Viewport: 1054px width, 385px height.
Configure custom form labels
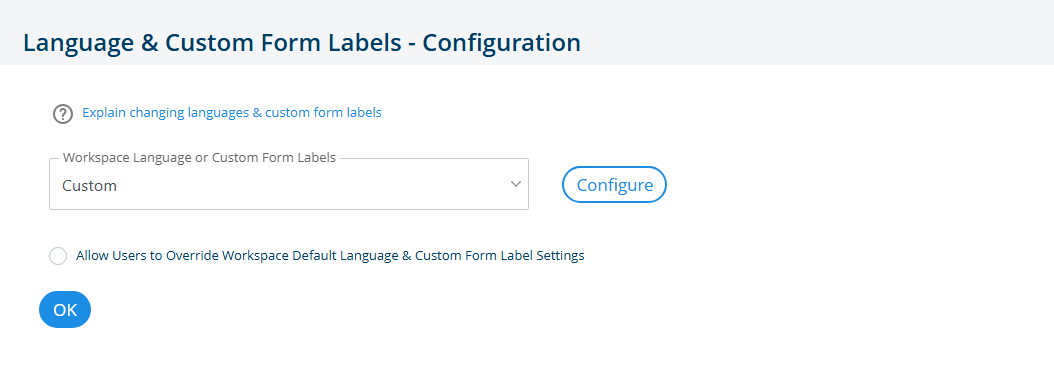point(614,185)
